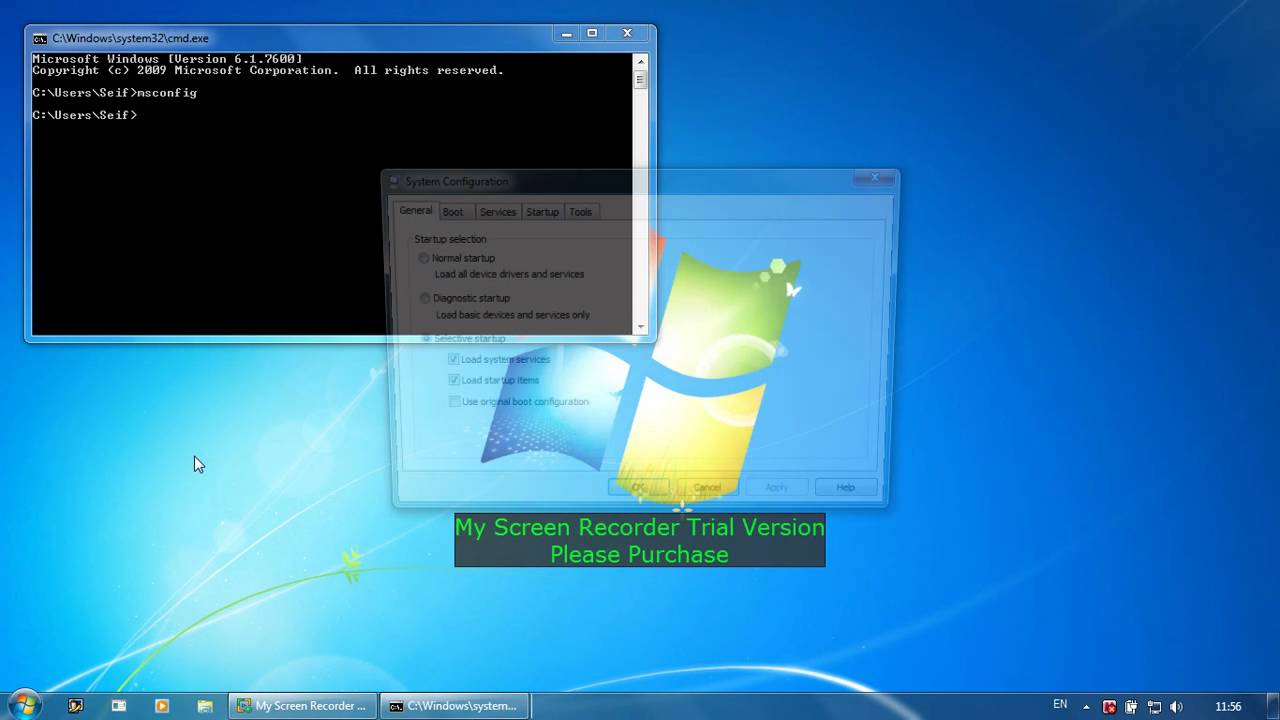1280x720 pixels.
Task: Toggle the Load startup items checkbox
Action: pos(454,380)
